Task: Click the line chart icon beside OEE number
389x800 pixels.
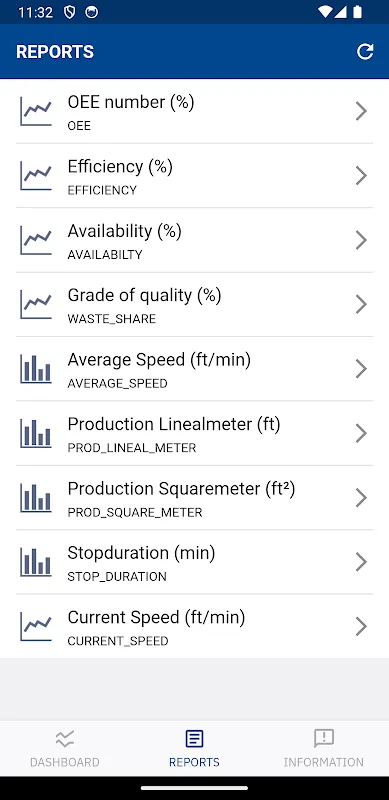Action: tap(36, 111)
